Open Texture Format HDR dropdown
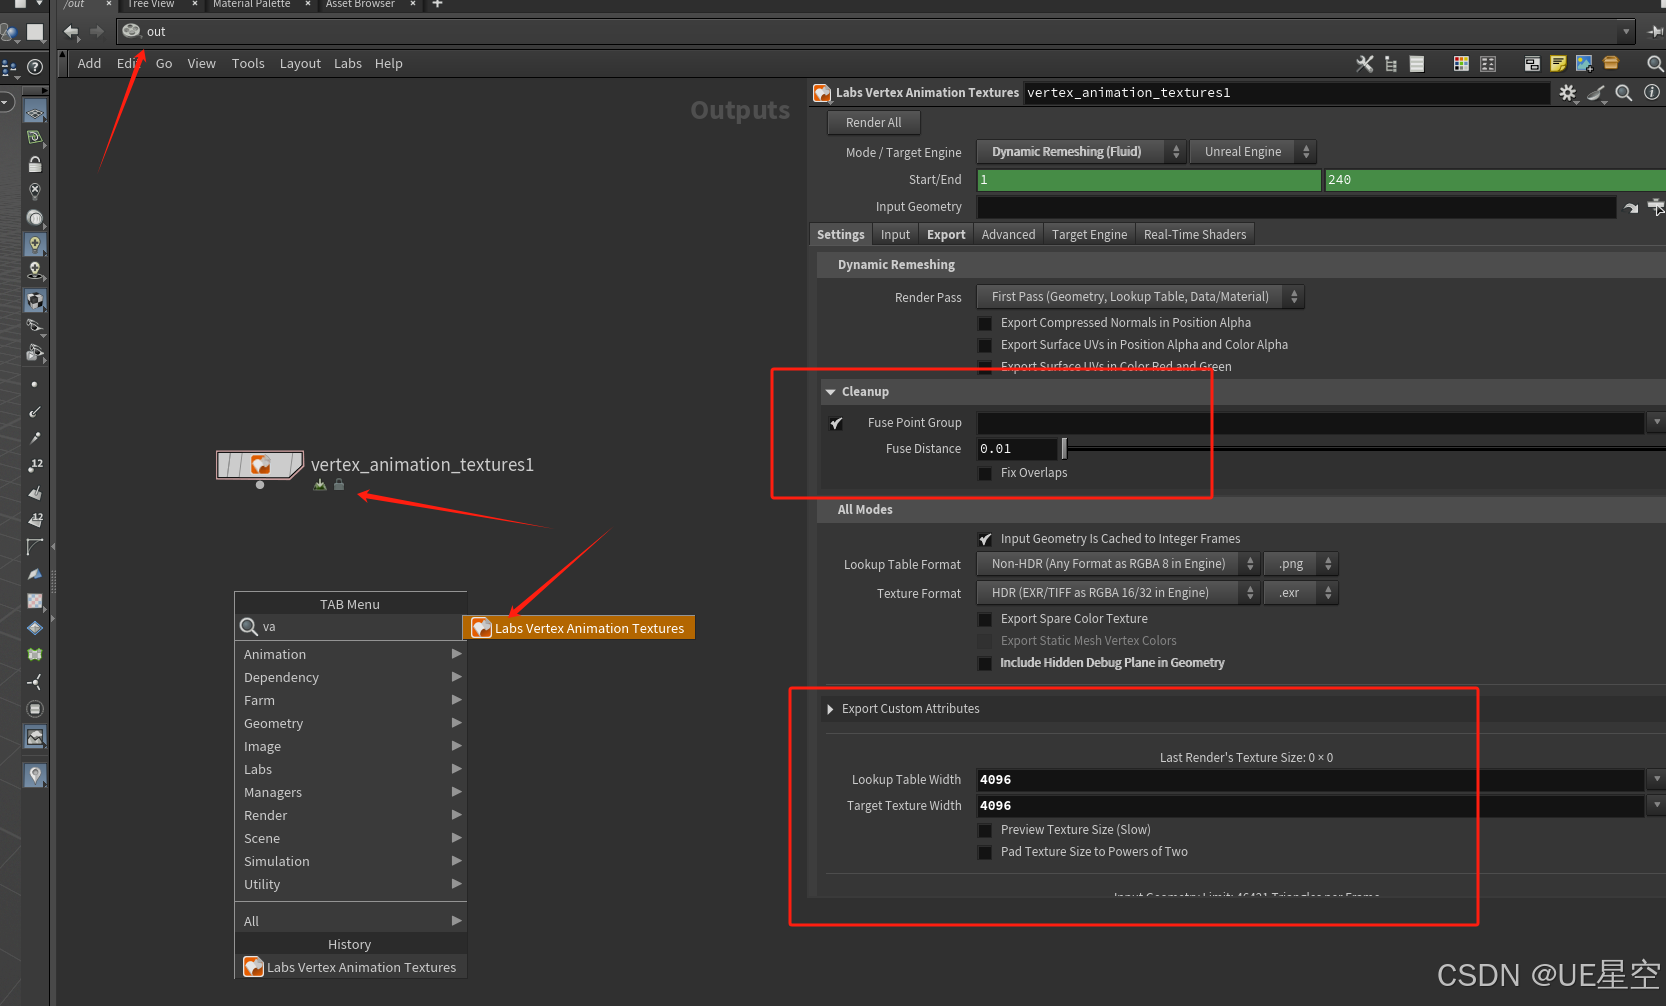This screenshot has height=1006, width=1666. point(1118,593)
